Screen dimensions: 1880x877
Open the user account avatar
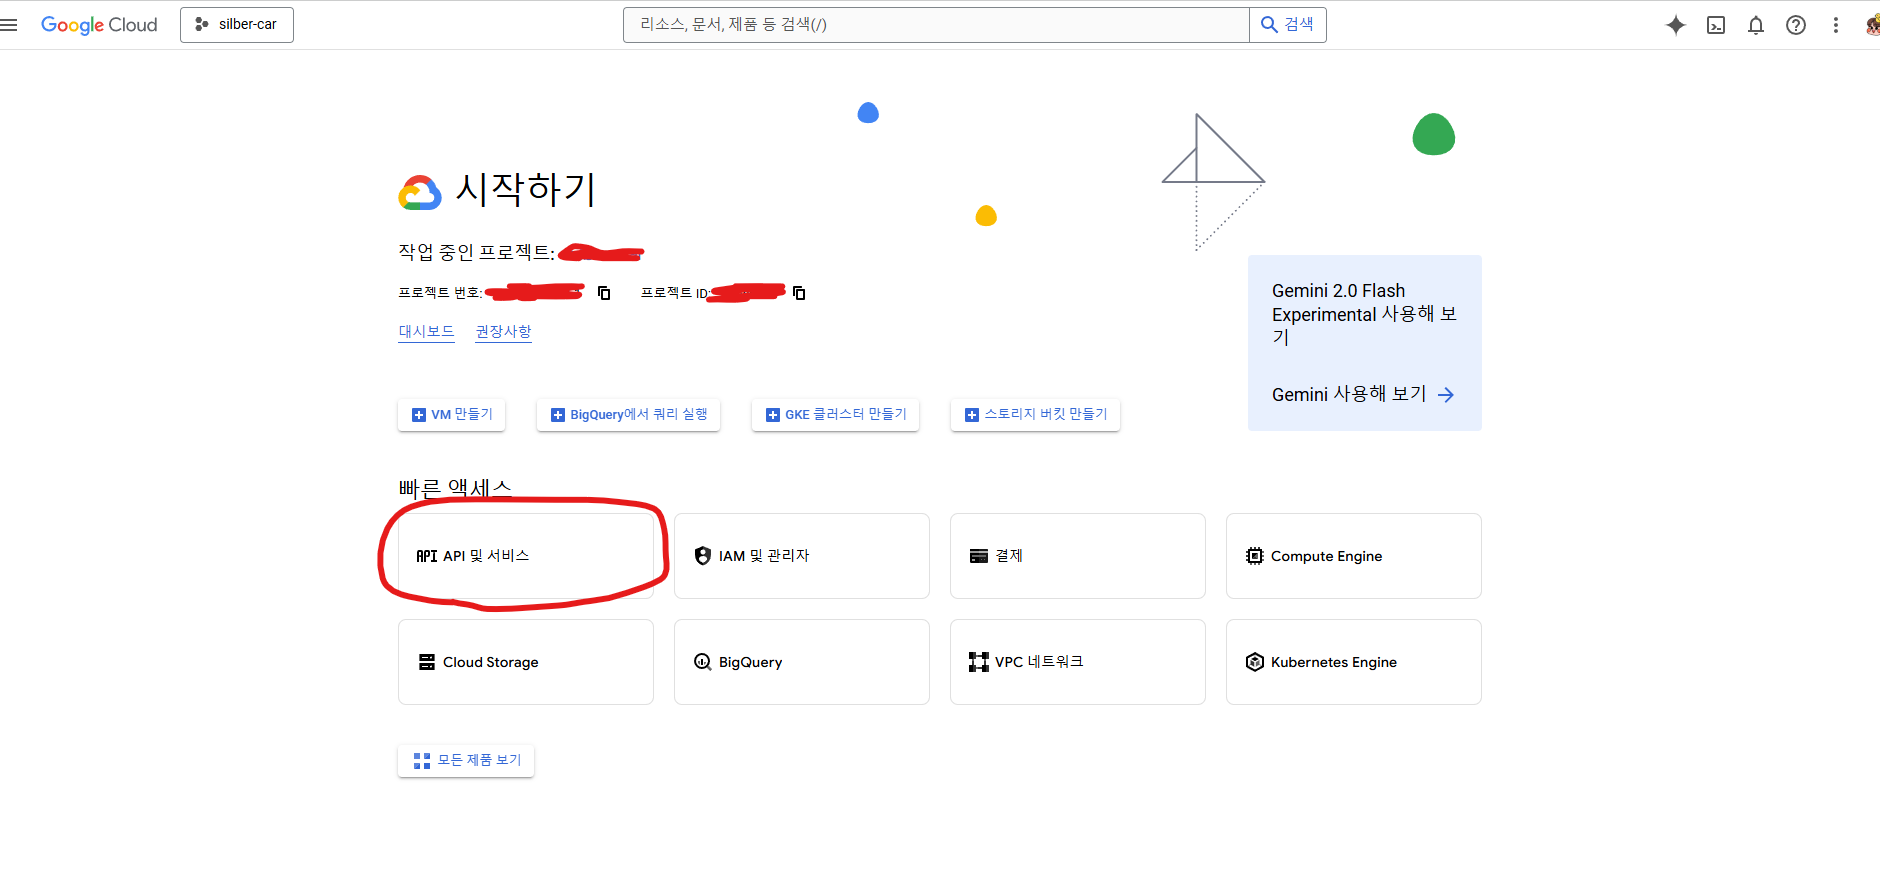[1872, 25]
